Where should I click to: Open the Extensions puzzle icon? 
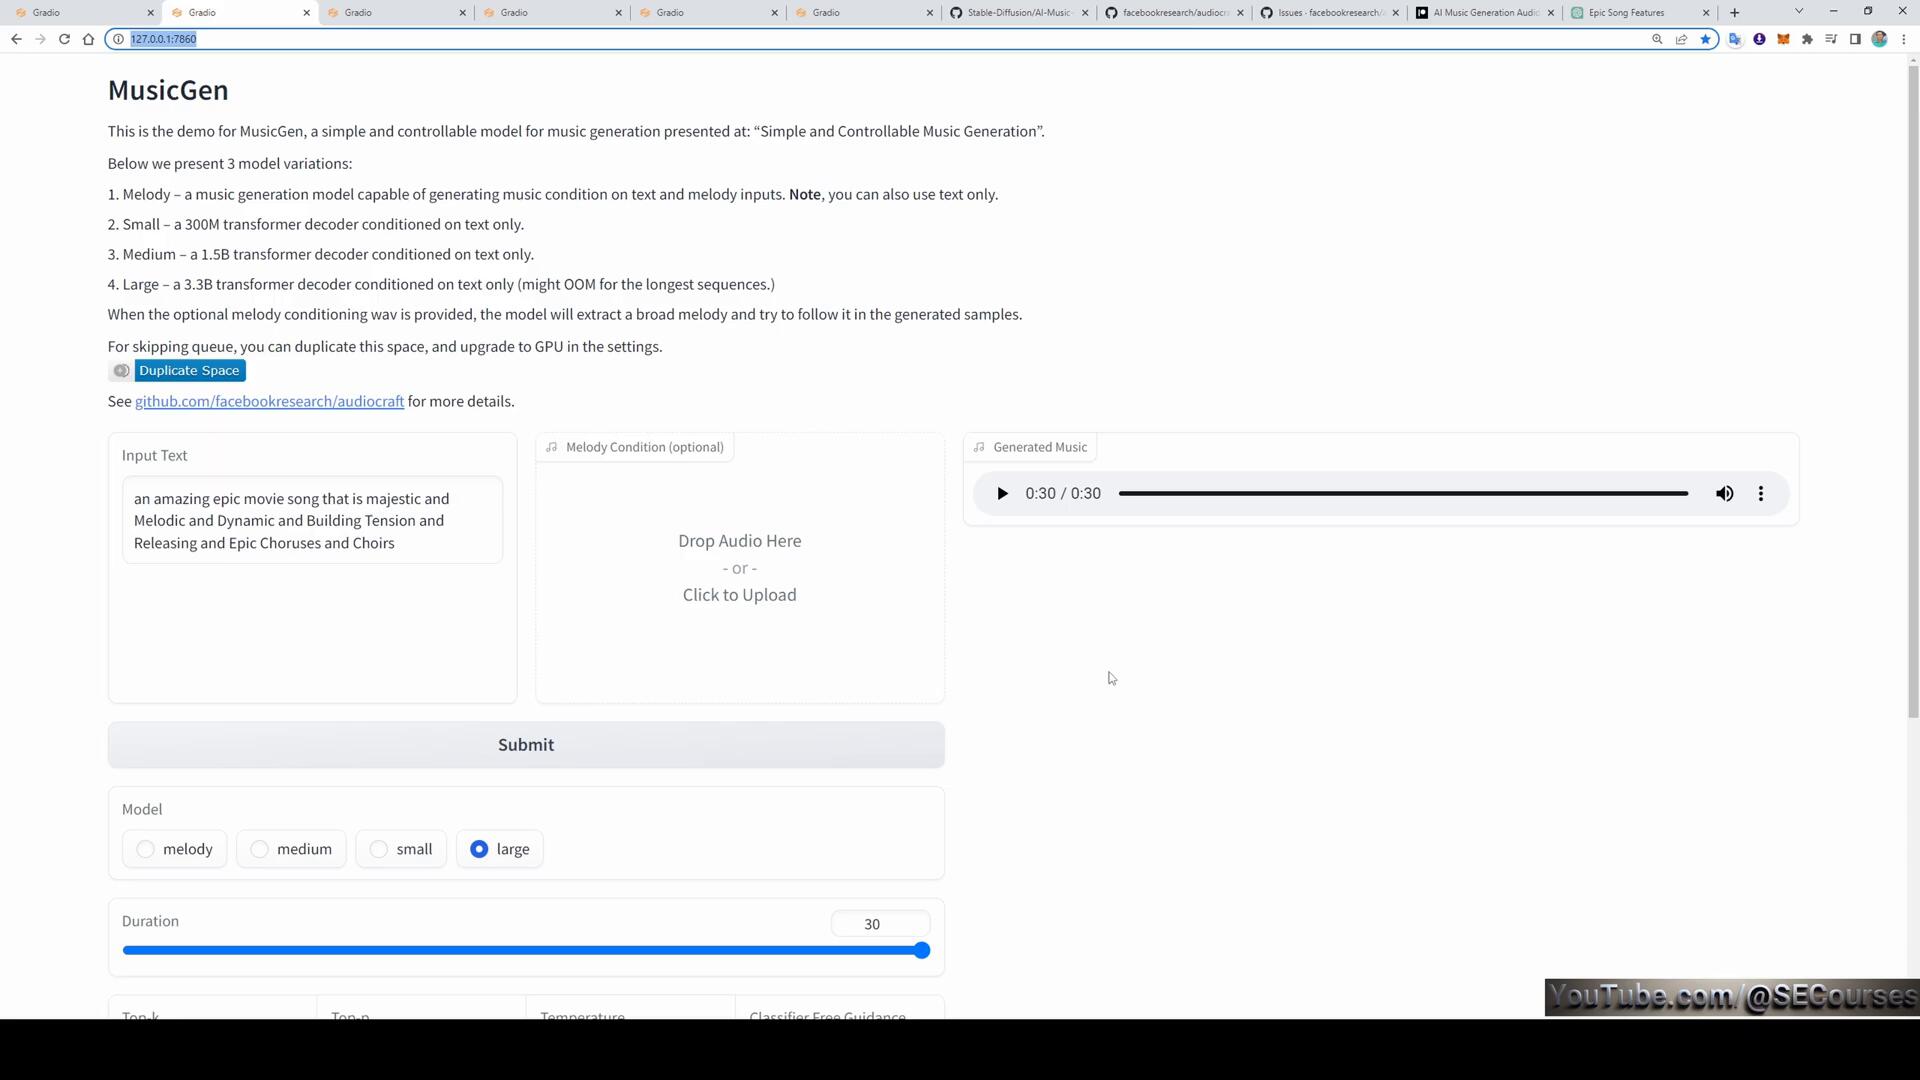click(x=1807, y=39)
